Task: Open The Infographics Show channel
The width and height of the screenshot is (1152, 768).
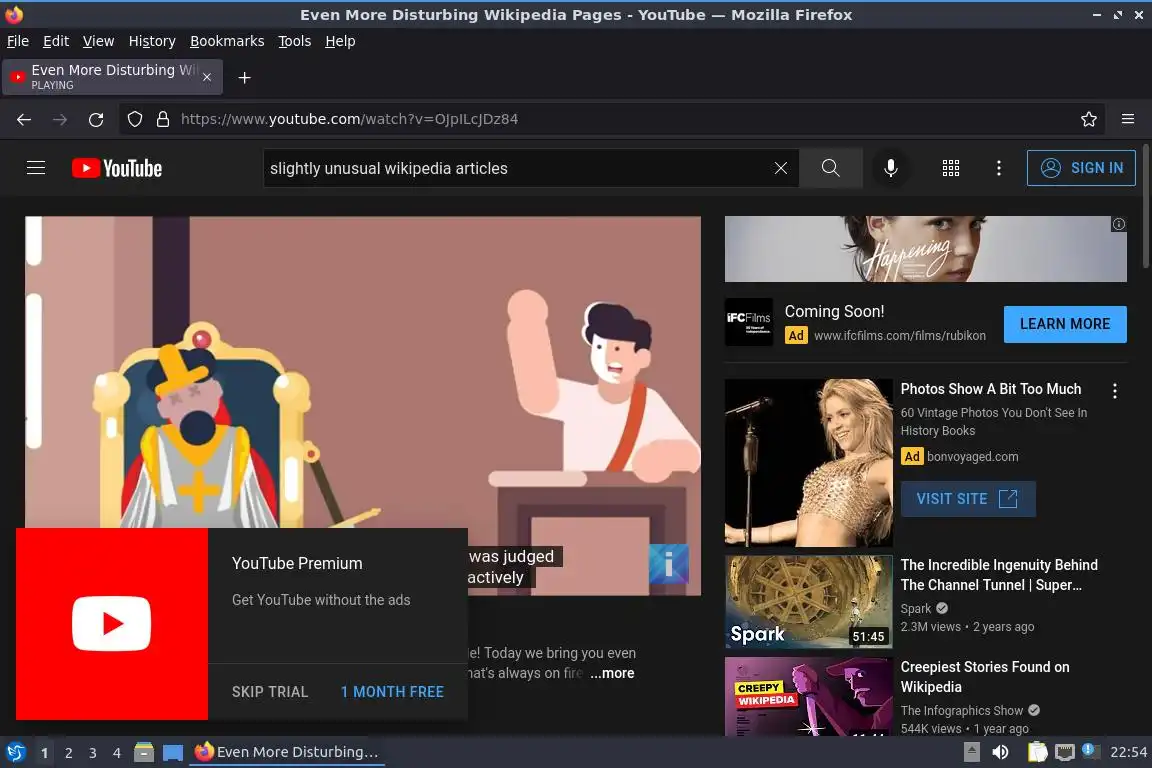Action: click(962, 711)
